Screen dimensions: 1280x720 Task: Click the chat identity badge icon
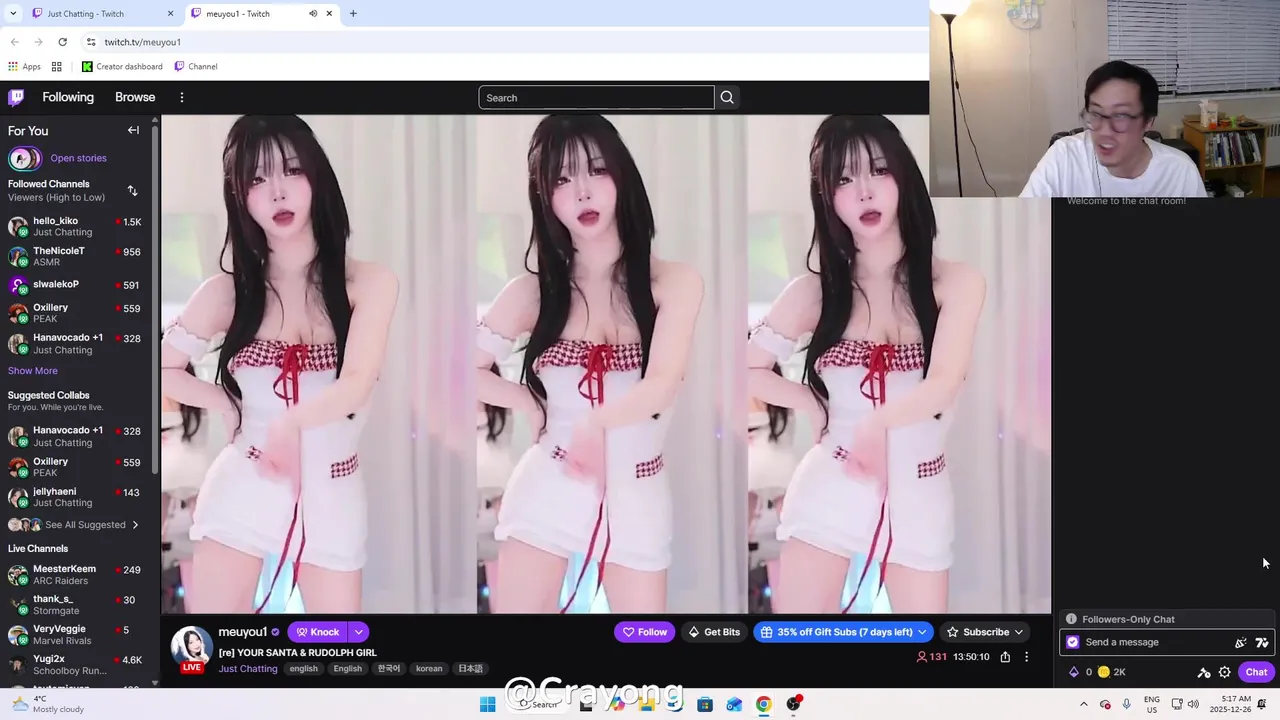point(1073,642)
